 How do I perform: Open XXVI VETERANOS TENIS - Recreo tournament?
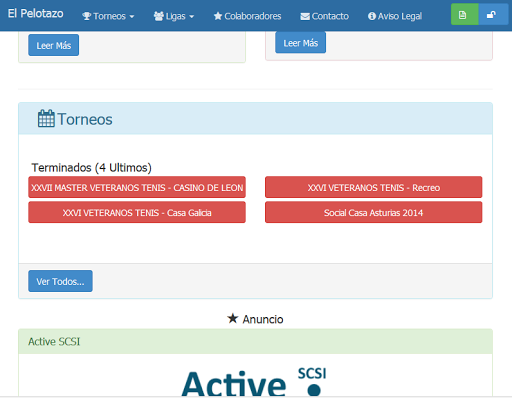point(374,187)
